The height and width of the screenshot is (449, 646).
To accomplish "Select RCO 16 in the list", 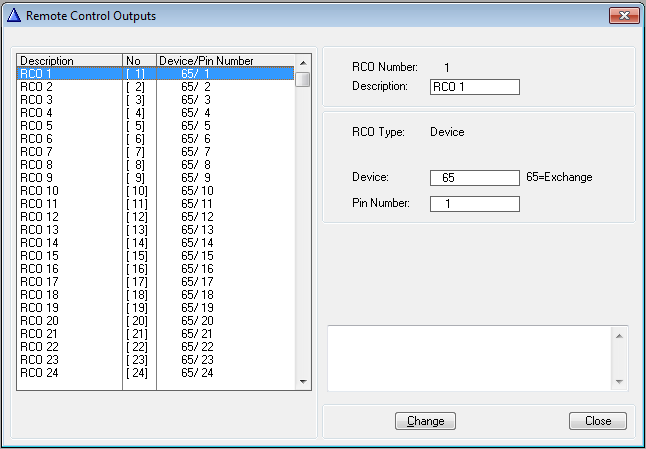I will (156, 269).
